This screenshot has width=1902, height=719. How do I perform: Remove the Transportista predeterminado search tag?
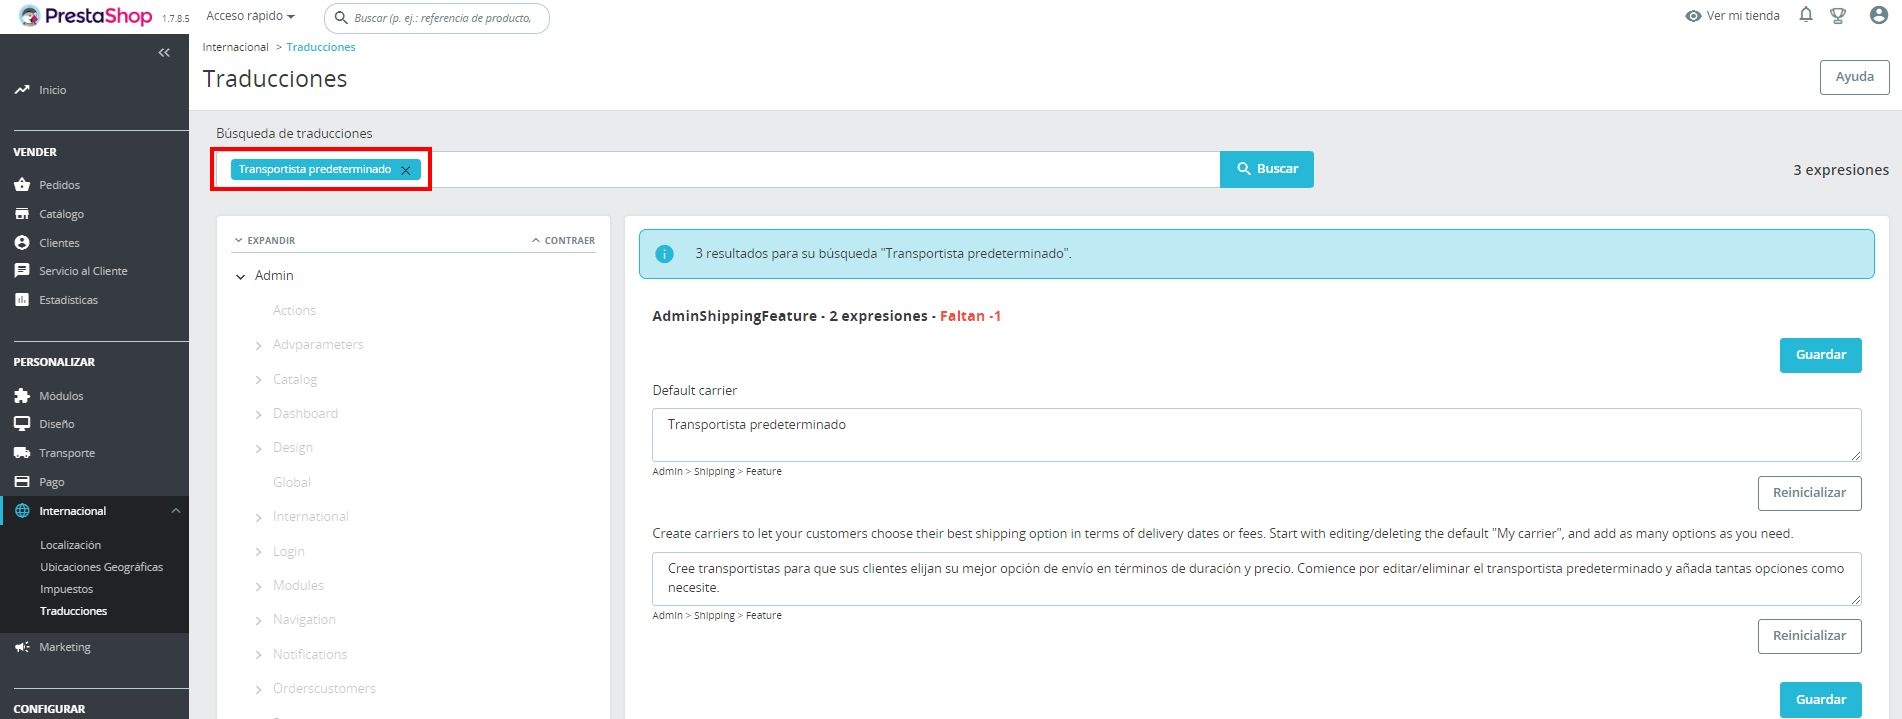(x=405, y=170)
